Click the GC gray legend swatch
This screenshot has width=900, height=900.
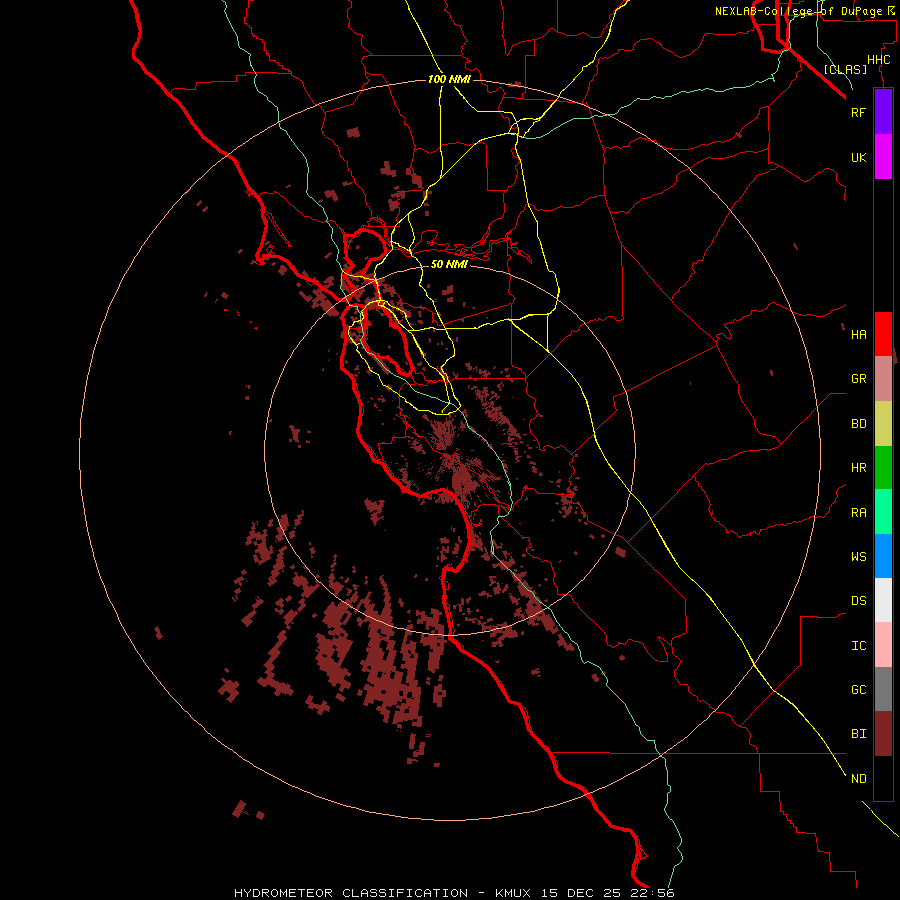coord(883,689)
